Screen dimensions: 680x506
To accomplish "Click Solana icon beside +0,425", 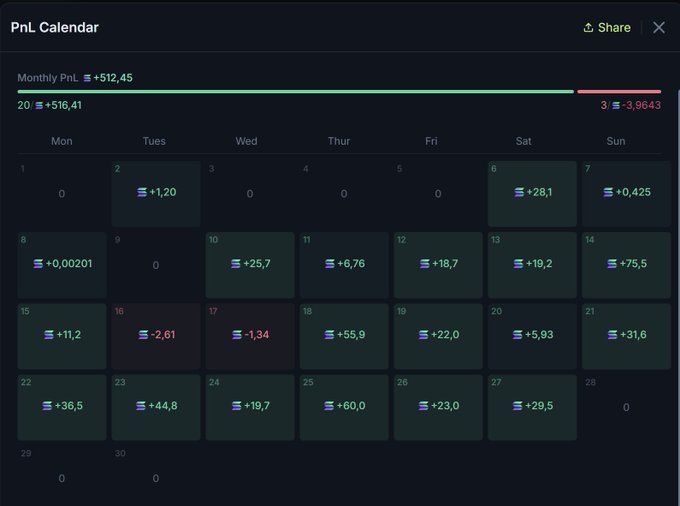I will point(608,192).
